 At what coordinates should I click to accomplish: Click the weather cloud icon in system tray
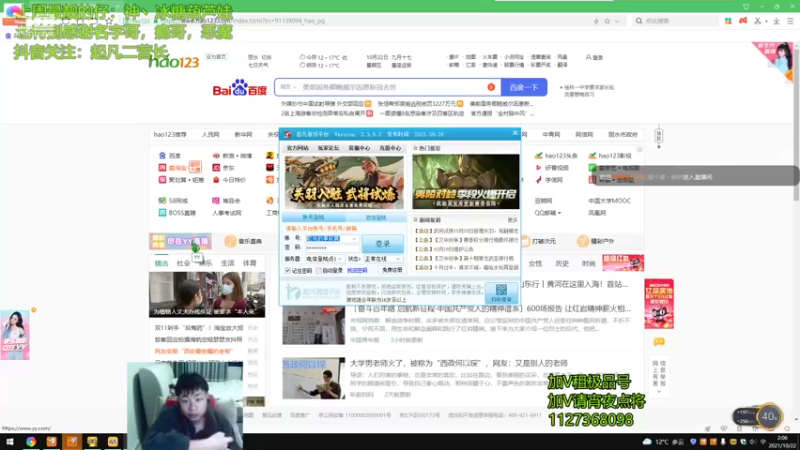(647, 442)
